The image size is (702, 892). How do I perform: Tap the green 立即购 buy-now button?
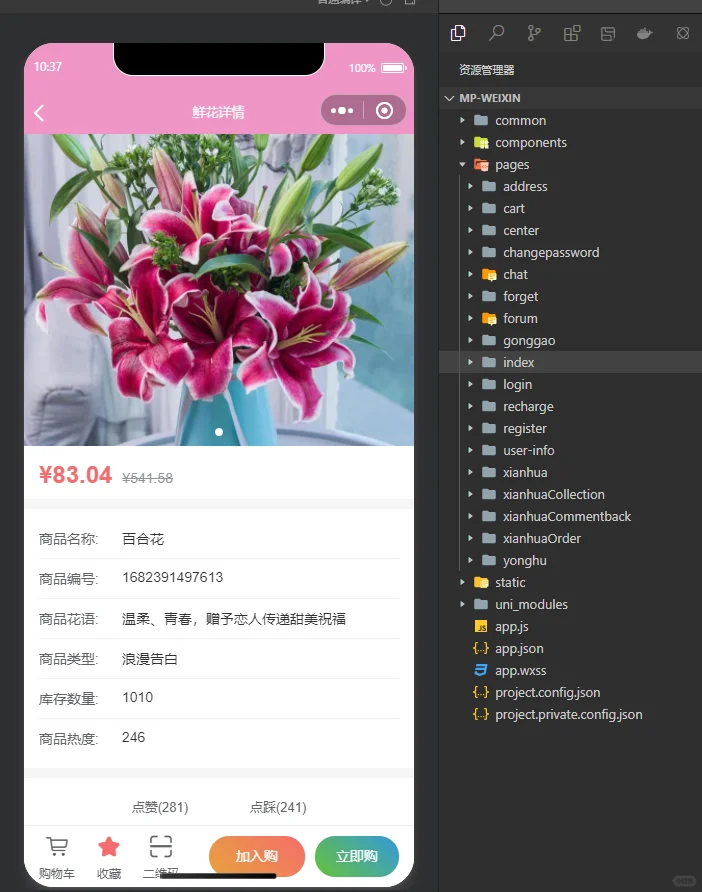[357, 856]
